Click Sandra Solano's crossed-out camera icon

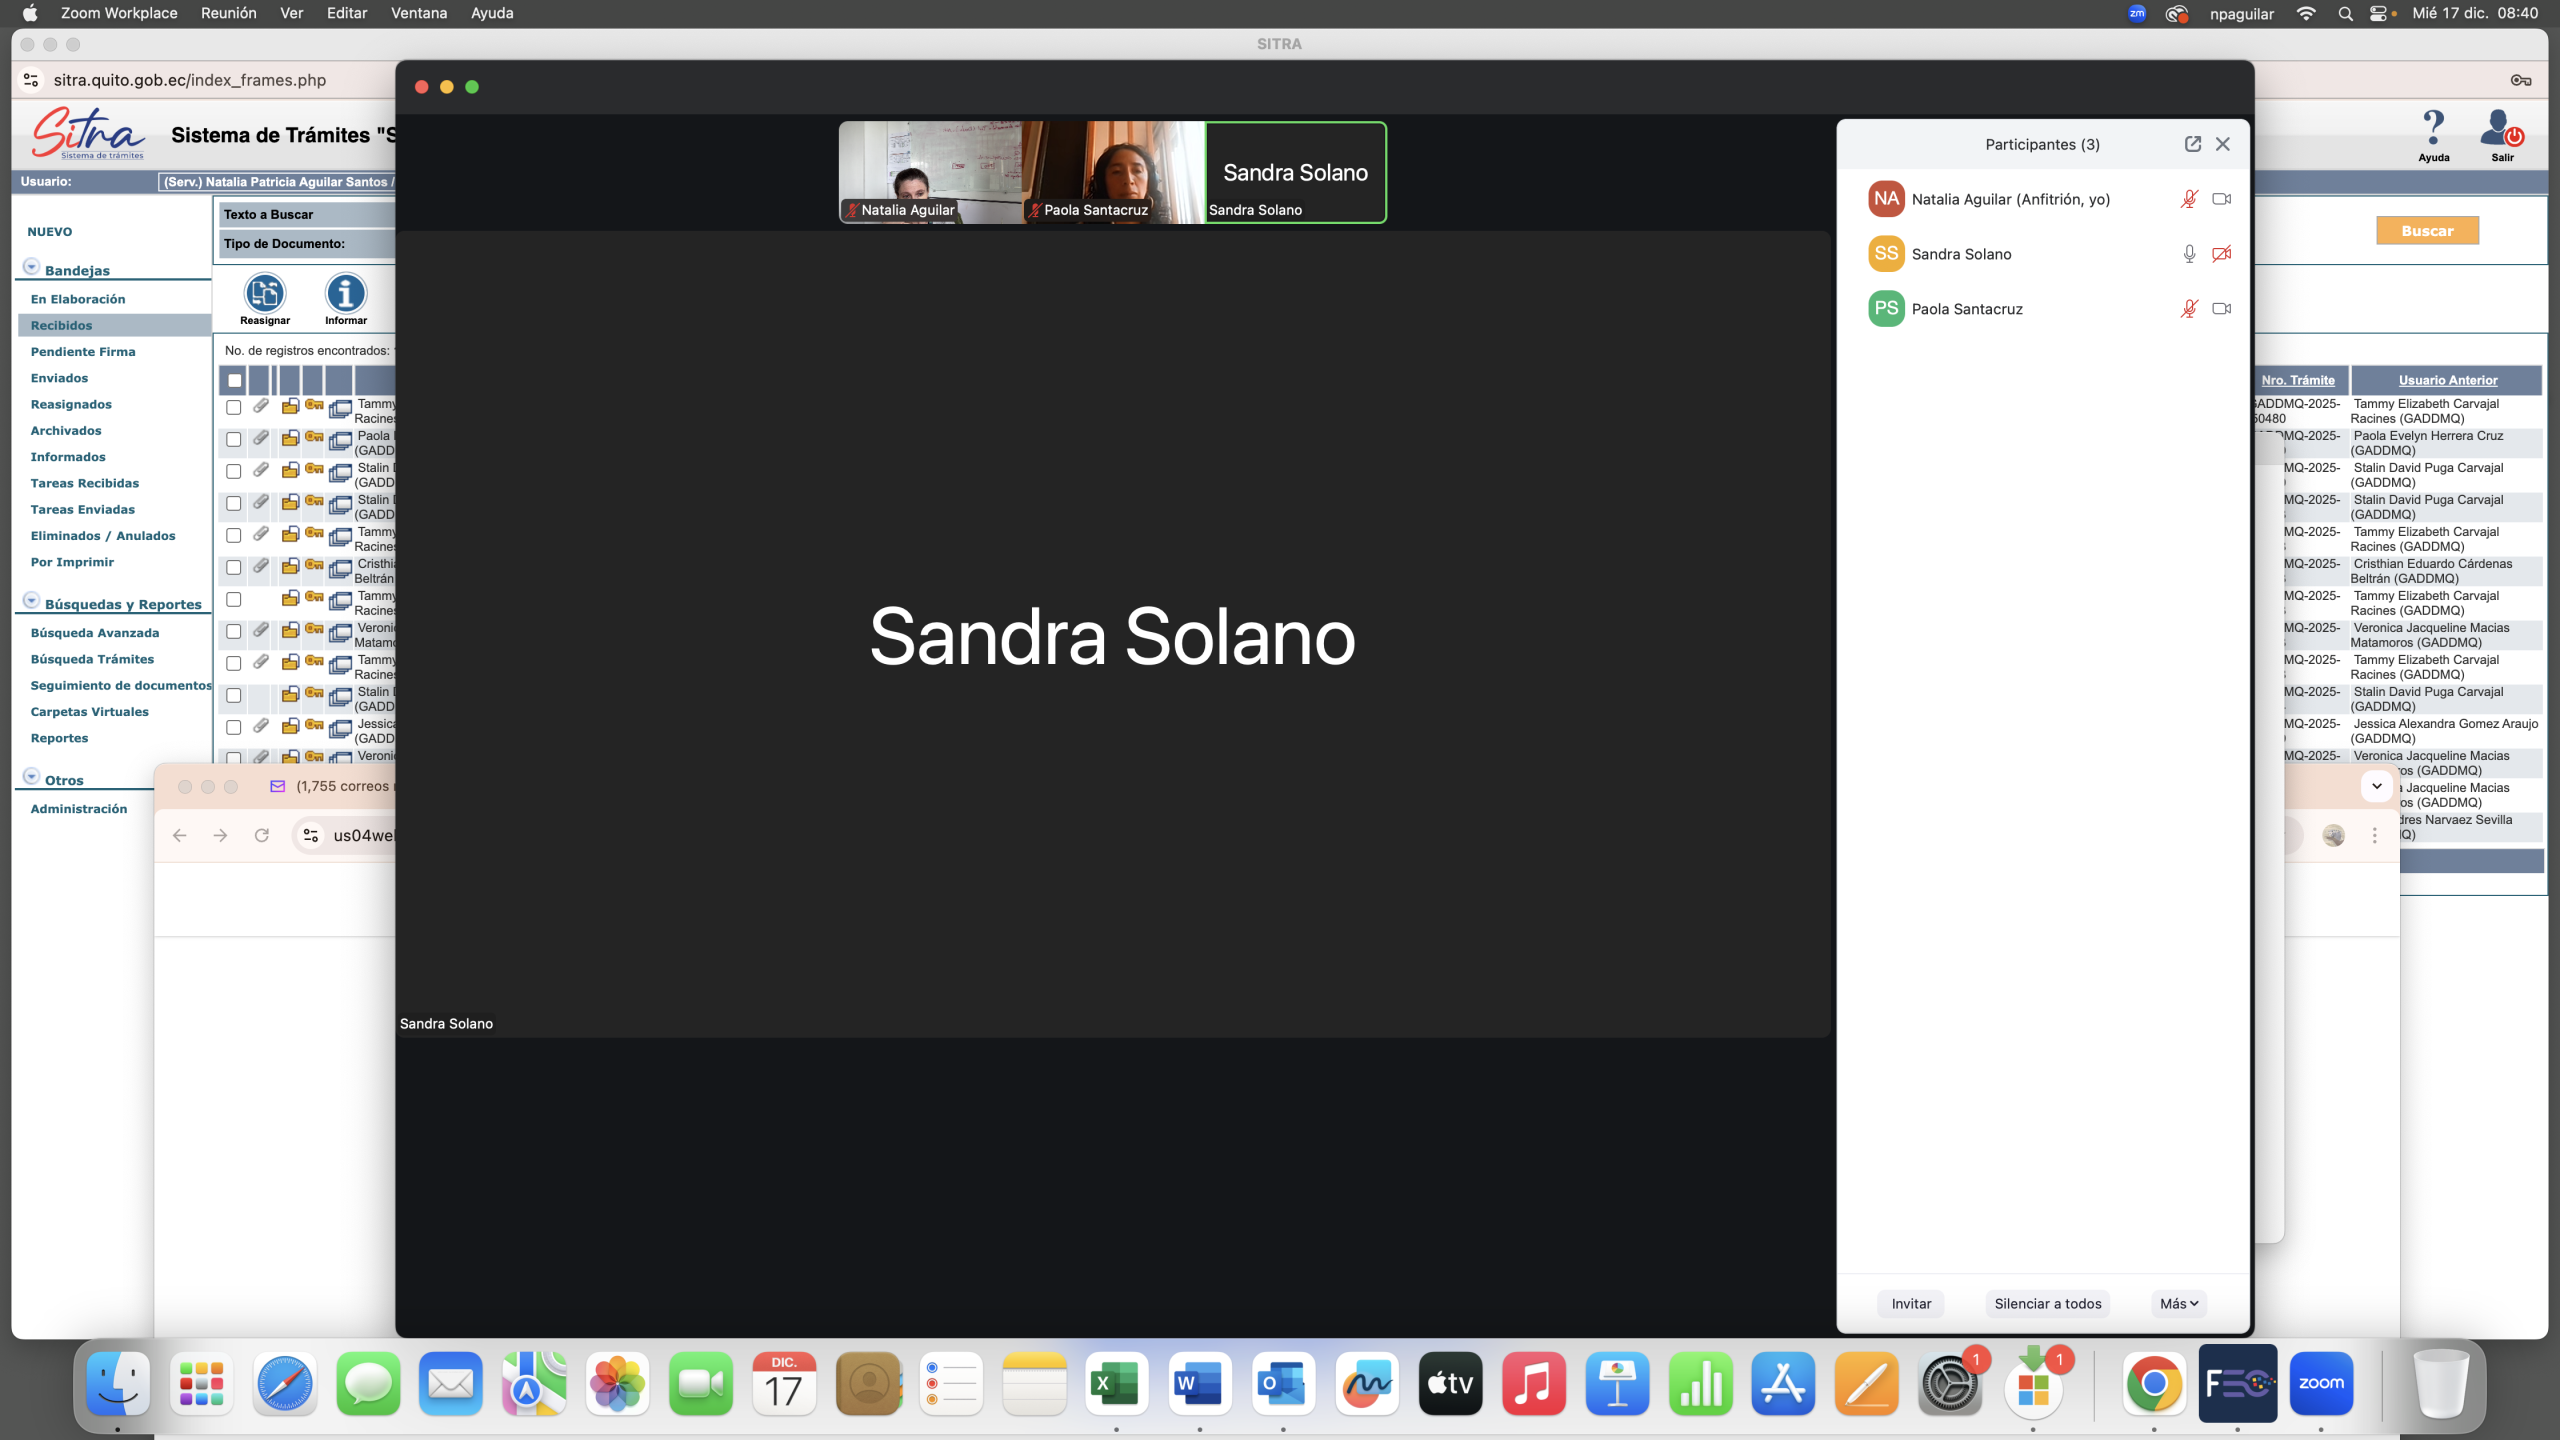[x=2221, y=254]
